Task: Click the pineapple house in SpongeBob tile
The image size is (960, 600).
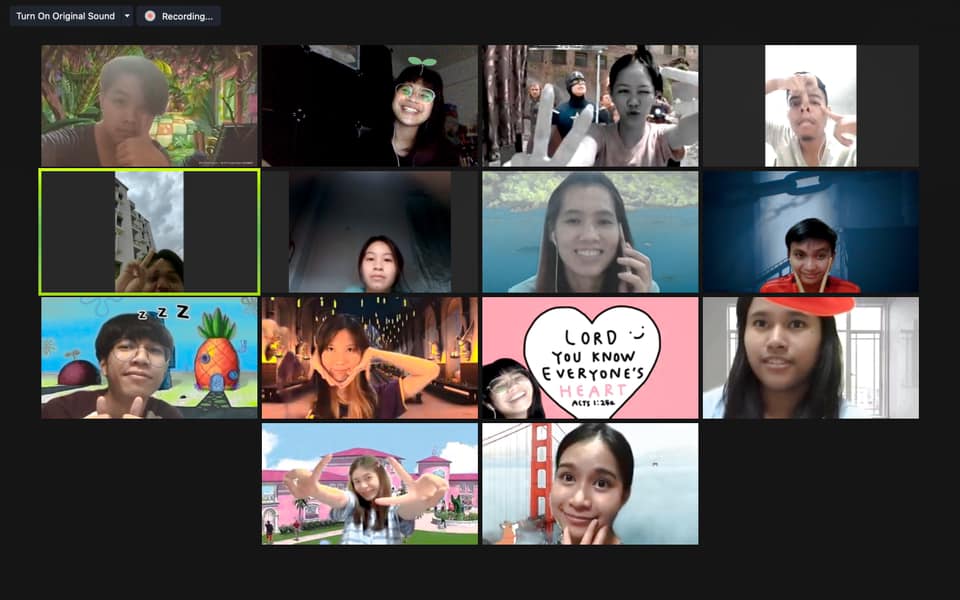Action: click(x=216, y=355)
